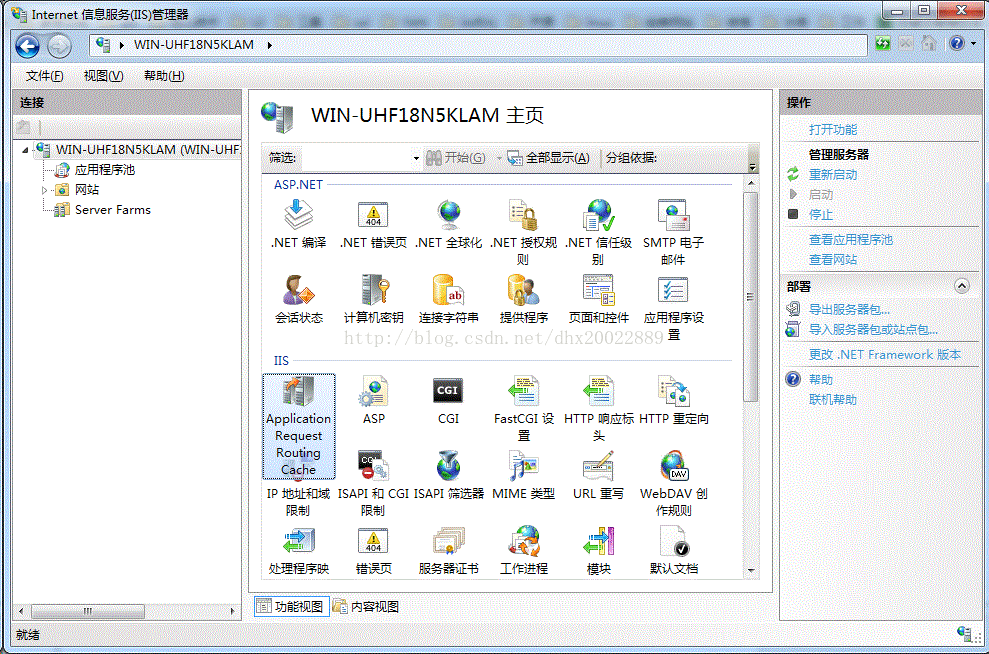Switch to the 功能视图 tab
Image resolution: width=989 pixels, height=654 pixels.
coord(291,606)
